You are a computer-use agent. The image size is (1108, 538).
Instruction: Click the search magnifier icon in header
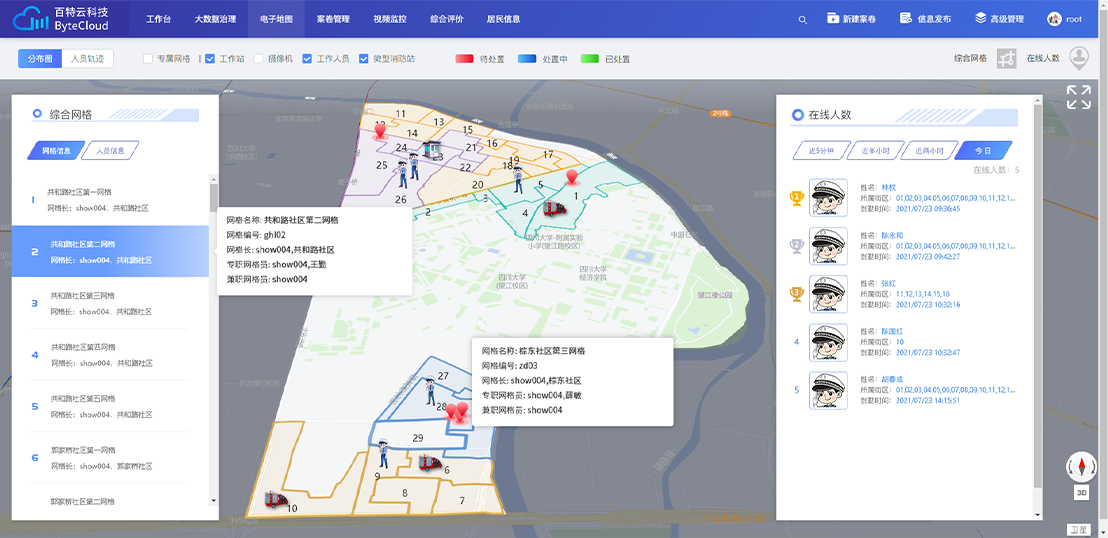pyautogui.click(x=803, y=20)
